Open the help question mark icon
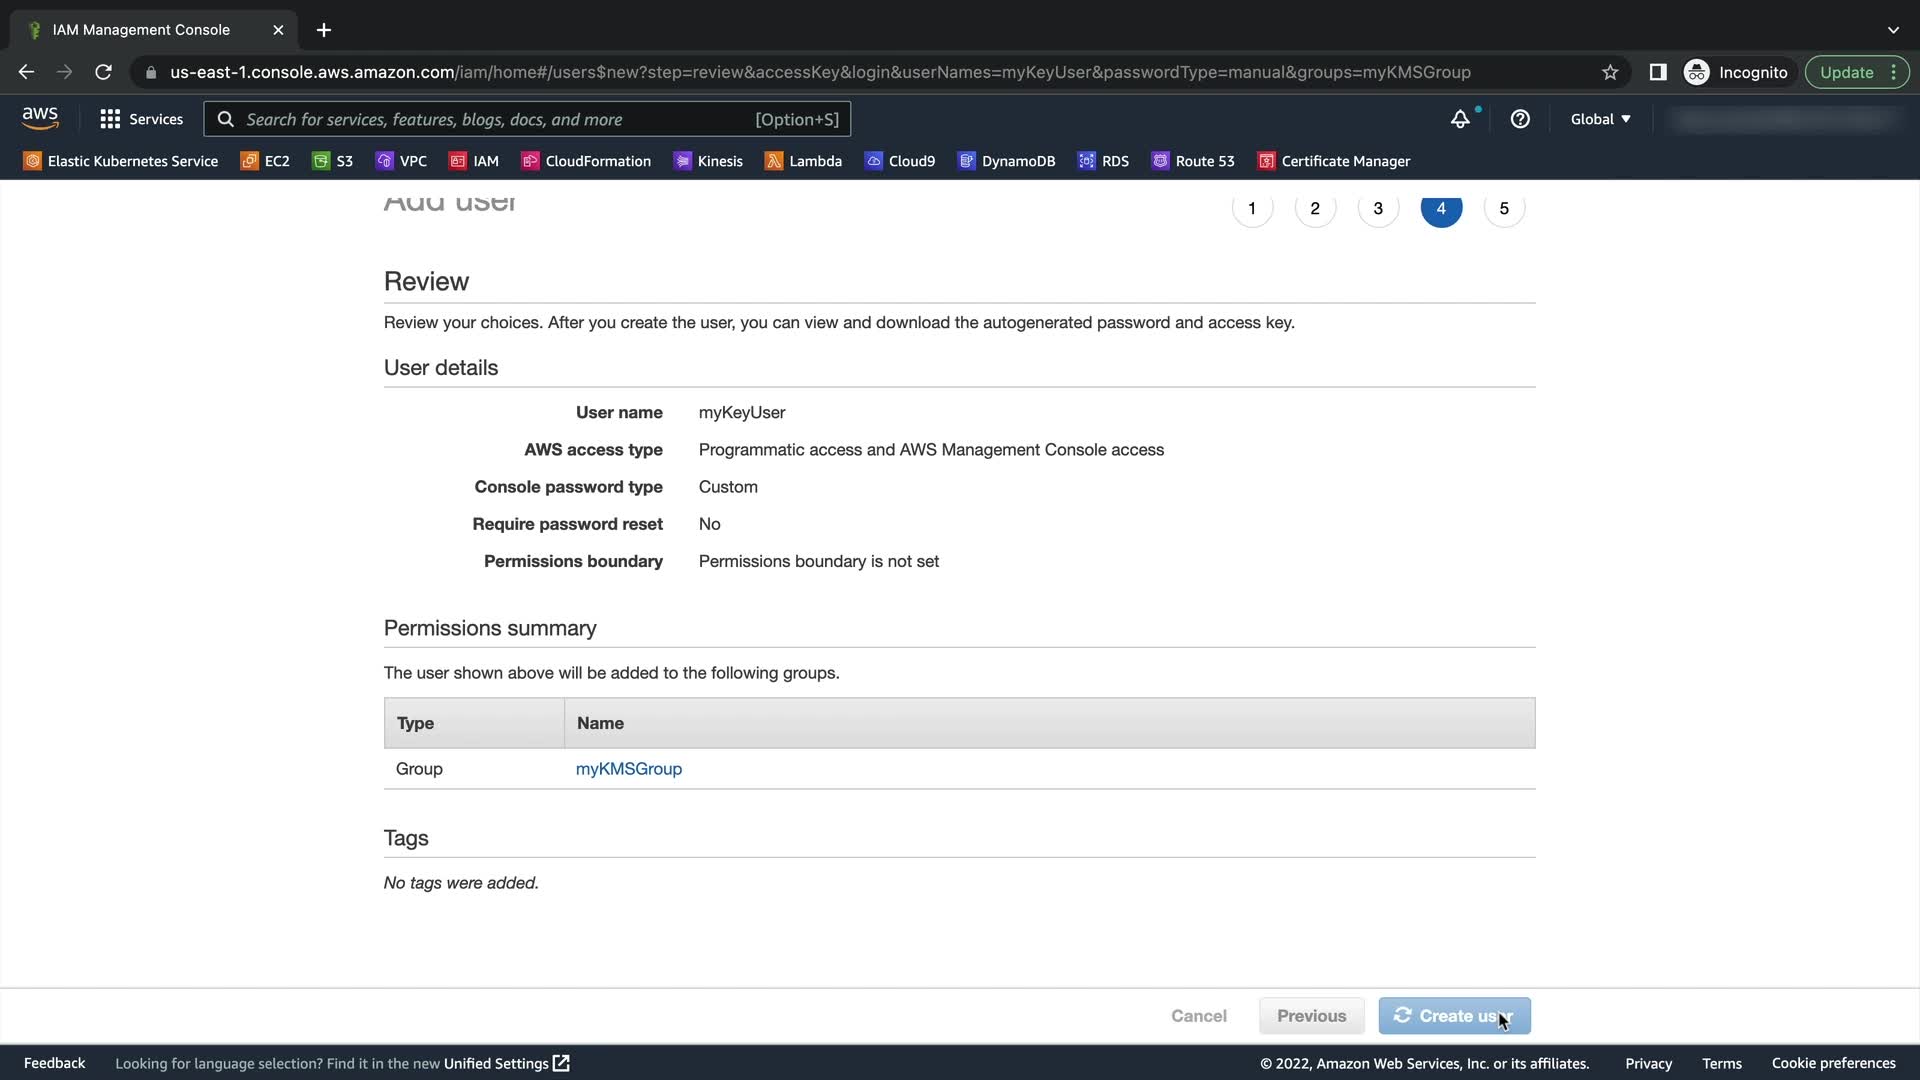Image resolution: width=1920 pixels, height=1080 pixels. pyautogui.click(x=1520, y=119)
